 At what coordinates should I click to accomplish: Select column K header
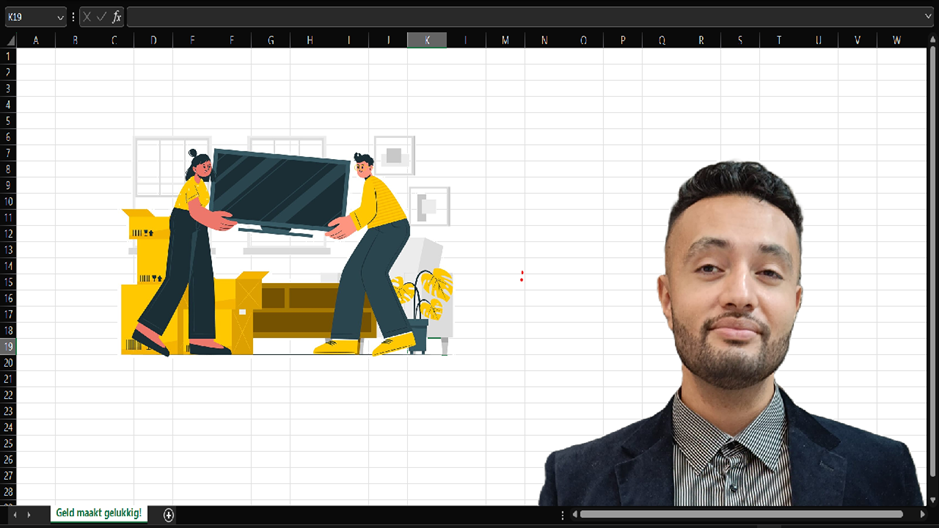coord(427,40)
